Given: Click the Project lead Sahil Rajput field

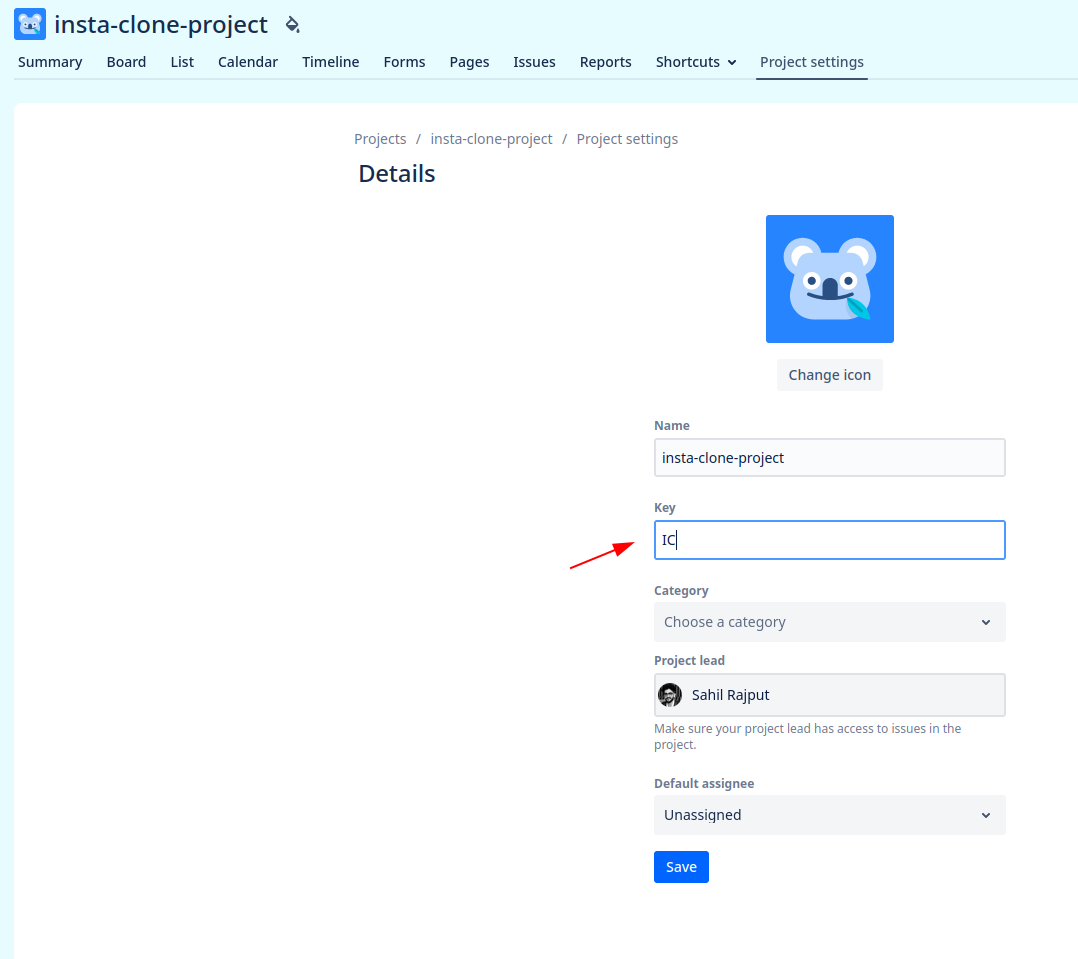Looking at the screenshot, I should [x=830, y=695].
